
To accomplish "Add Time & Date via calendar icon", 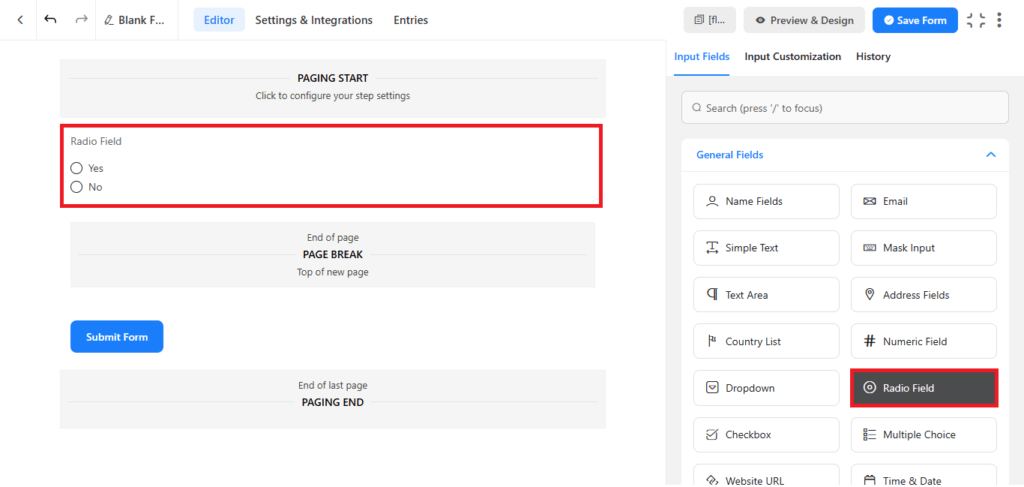I will pos(869,481).
